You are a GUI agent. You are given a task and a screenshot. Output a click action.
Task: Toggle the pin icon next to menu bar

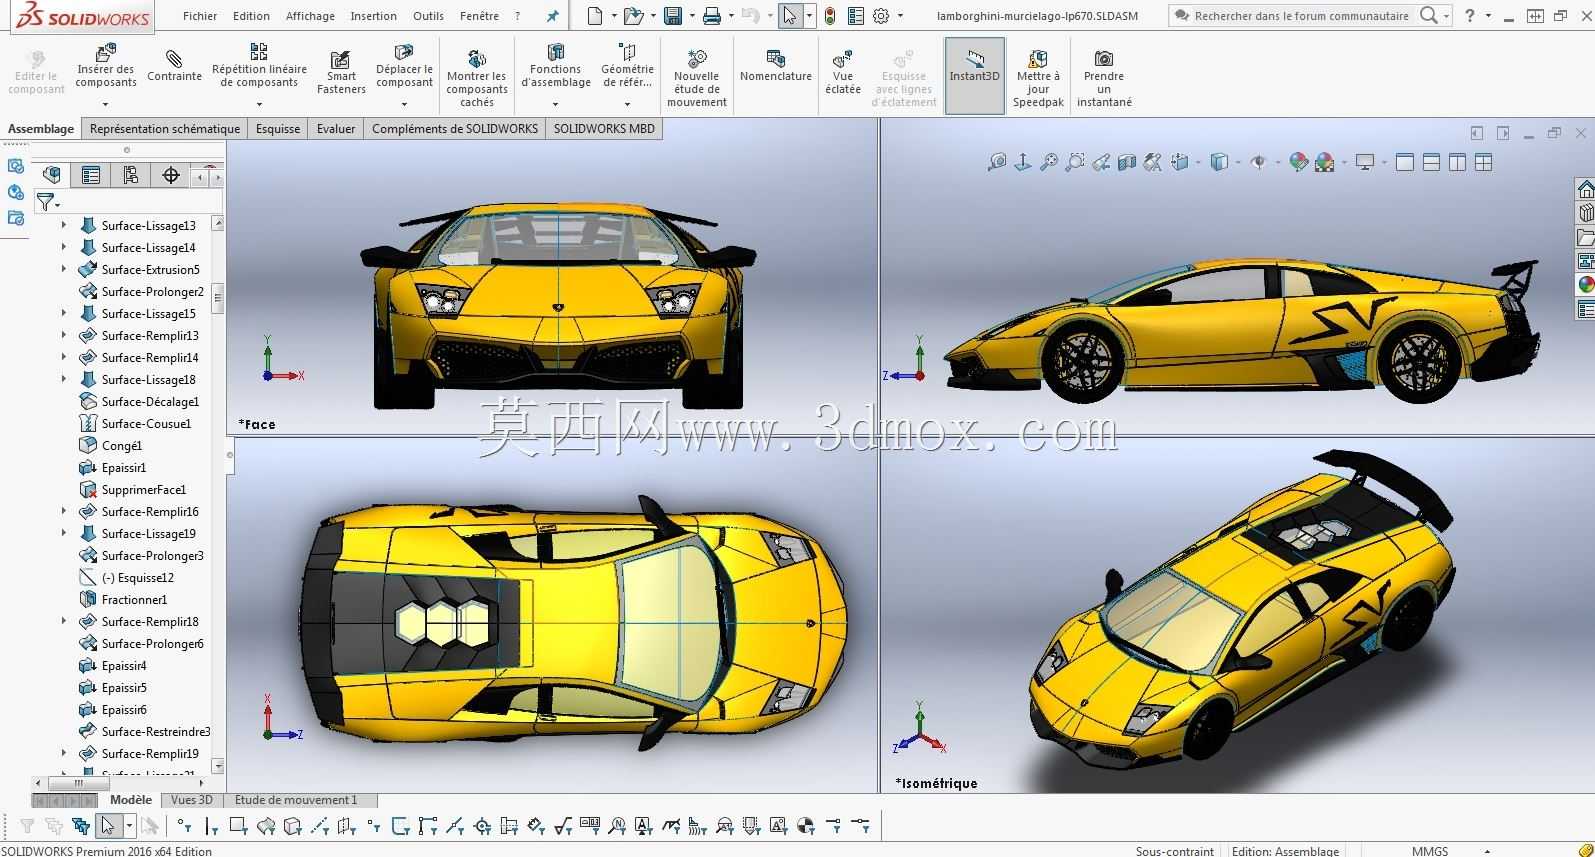coord(552,16)
